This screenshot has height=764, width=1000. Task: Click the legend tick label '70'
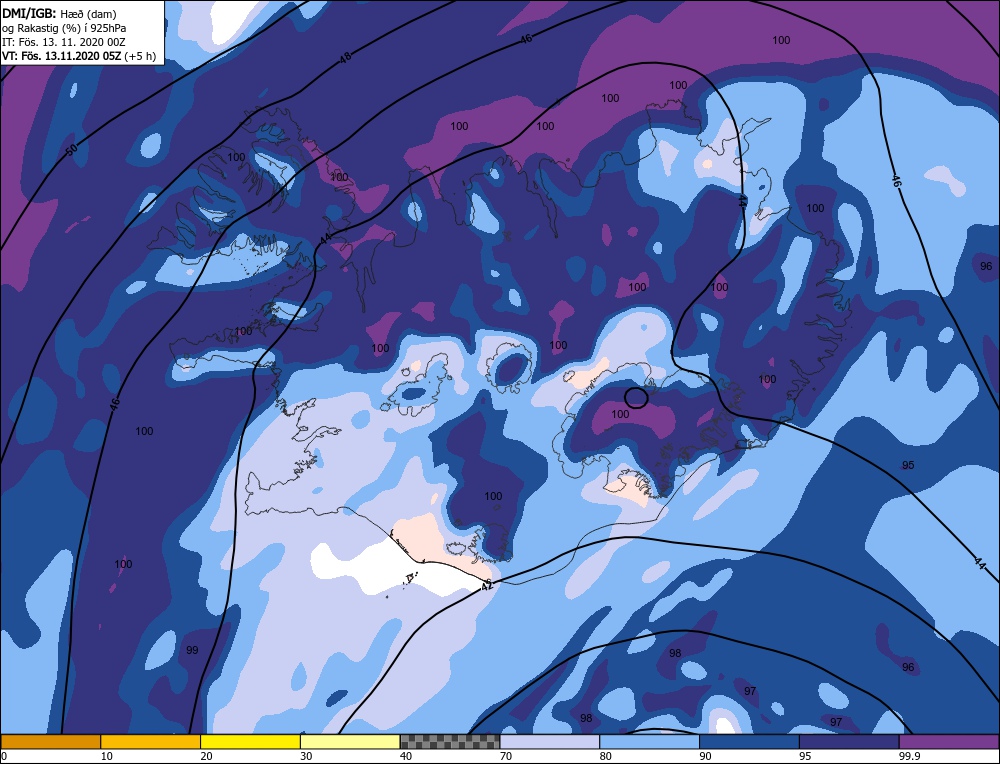click(x=506, y=756)
